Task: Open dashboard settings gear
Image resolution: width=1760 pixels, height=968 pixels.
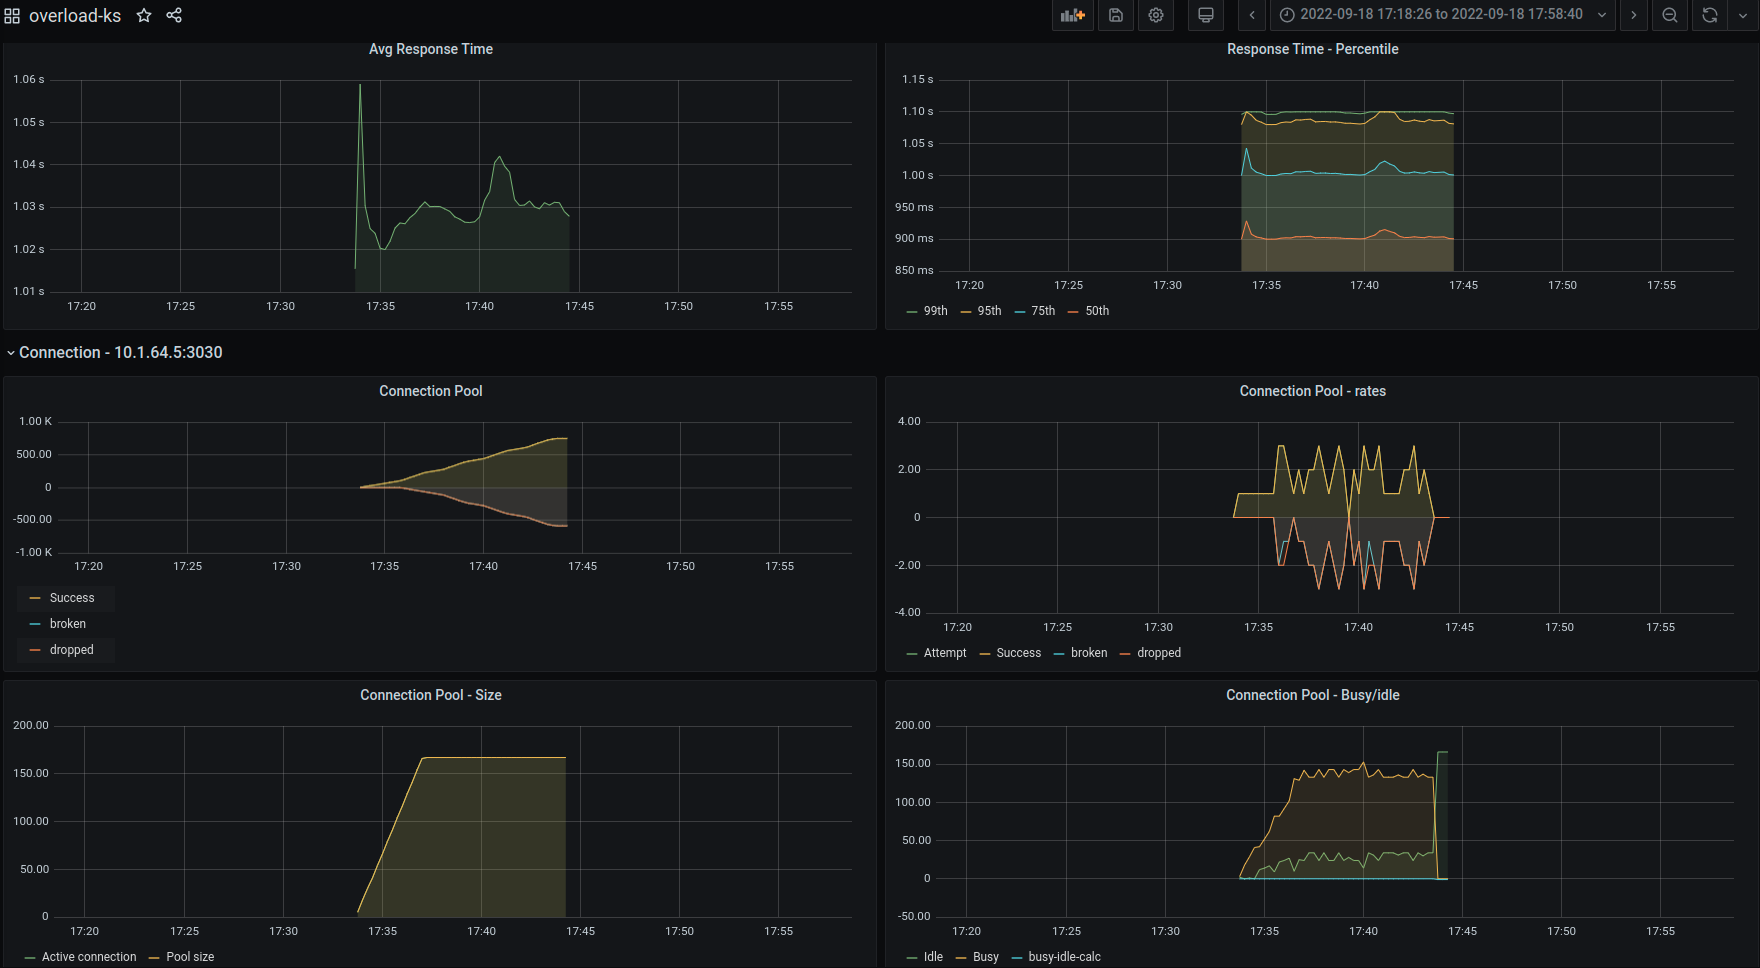Action: tap(1156, 15)
